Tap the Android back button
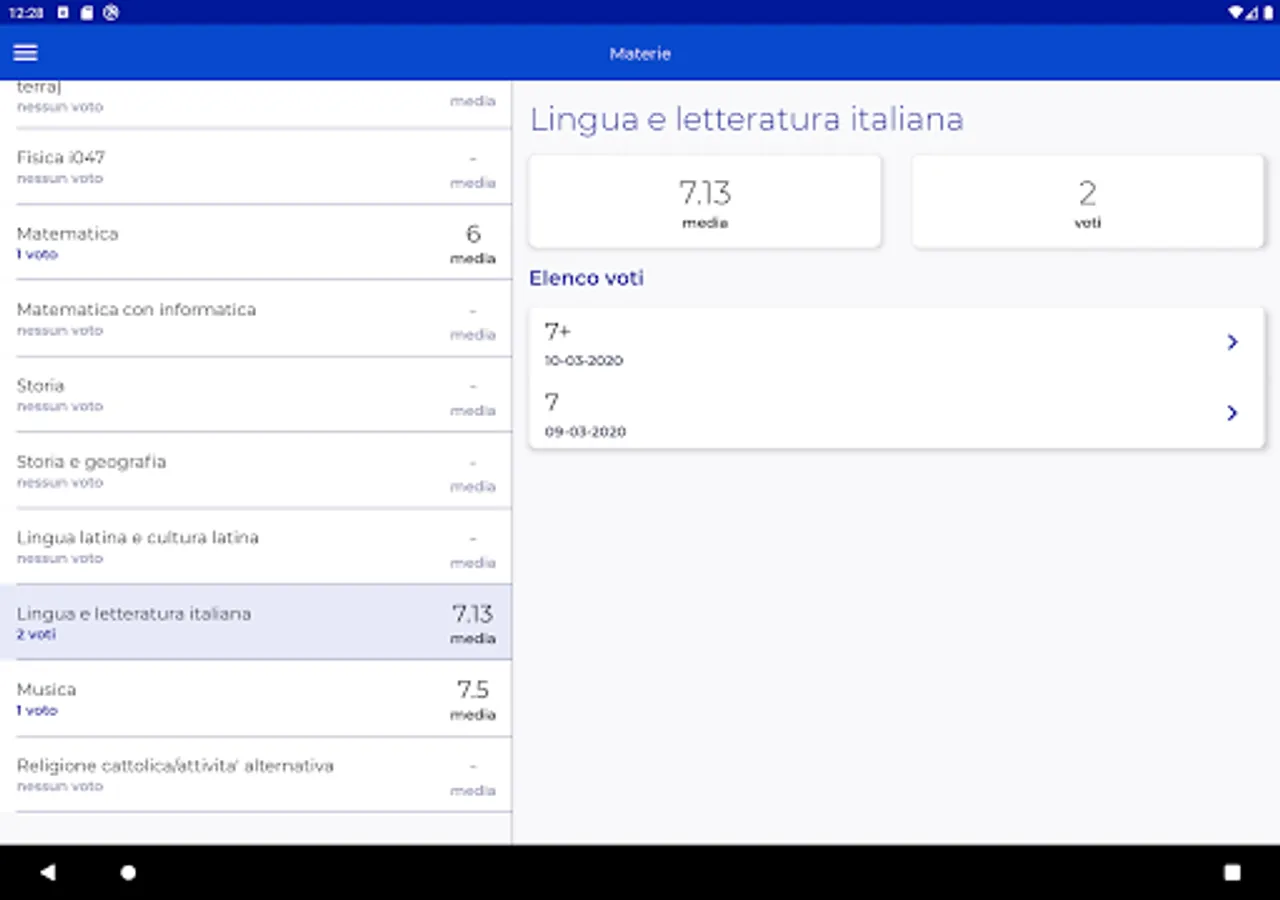The height and width of the screenshot is (900, 1280). (x=47, y=872)
